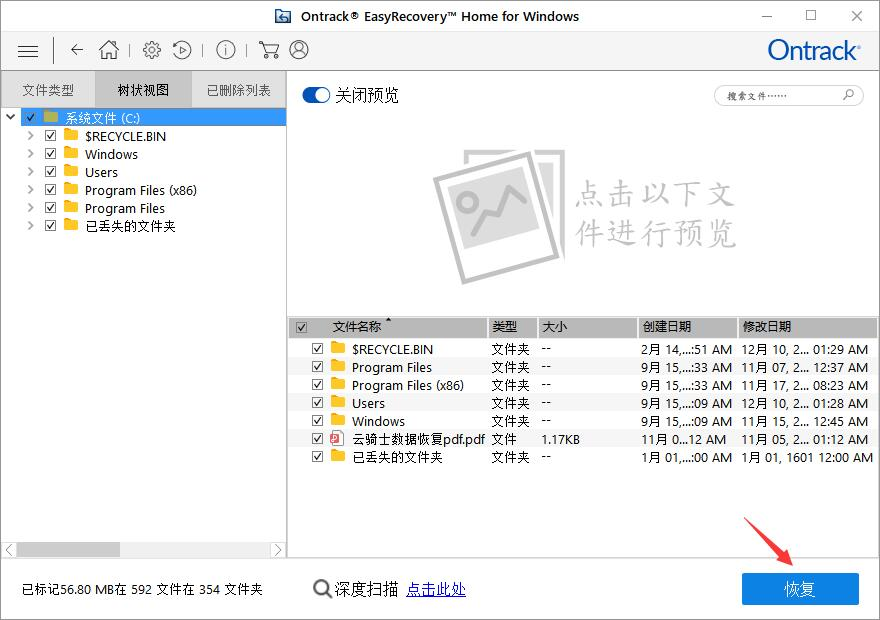Image resolution: width=880 pixels, height=620 pixels.
Task: Click the $RECYCLE.BIN folder icon in file list
Action: point(338,348)
